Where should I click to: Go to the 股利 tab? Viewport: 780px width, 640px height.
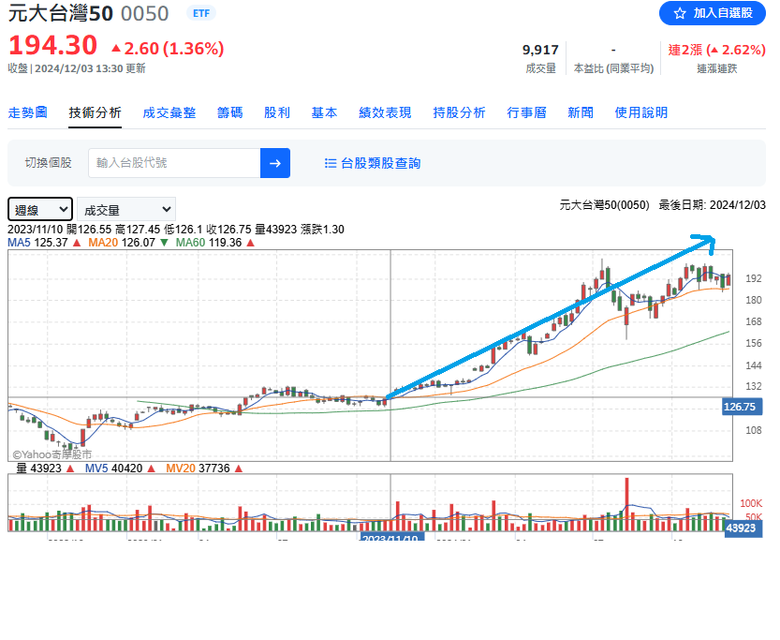click(x=277, y=113)
